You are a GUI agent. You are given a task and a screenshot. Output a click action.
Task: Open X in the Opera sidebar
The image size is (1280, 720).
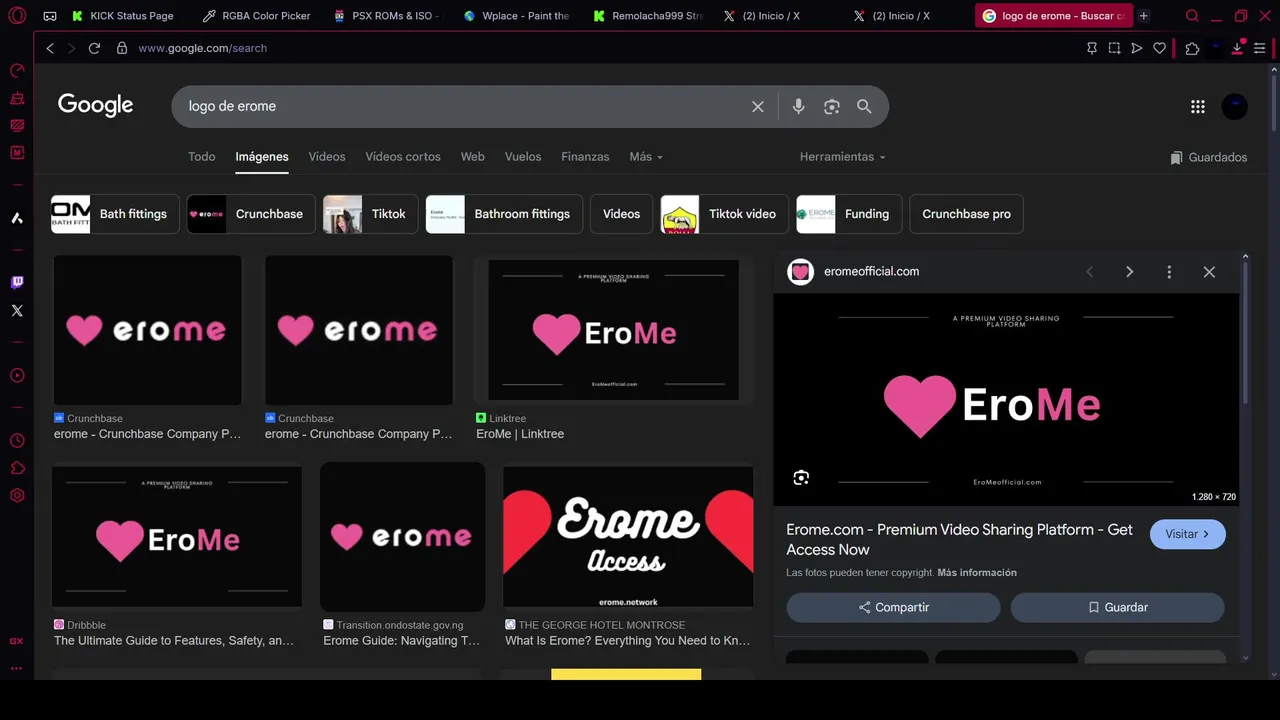17,311
